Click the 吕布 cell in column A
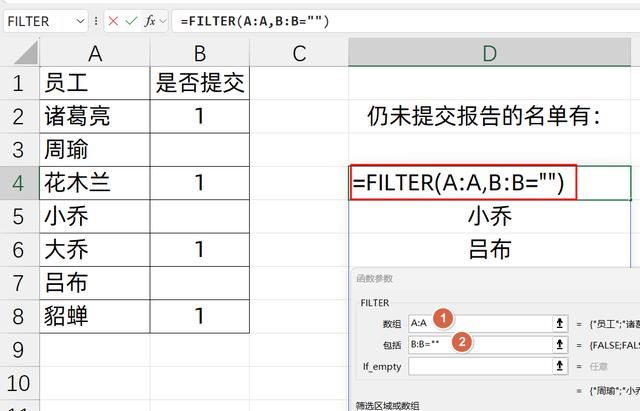 click(x=95, y=283)
